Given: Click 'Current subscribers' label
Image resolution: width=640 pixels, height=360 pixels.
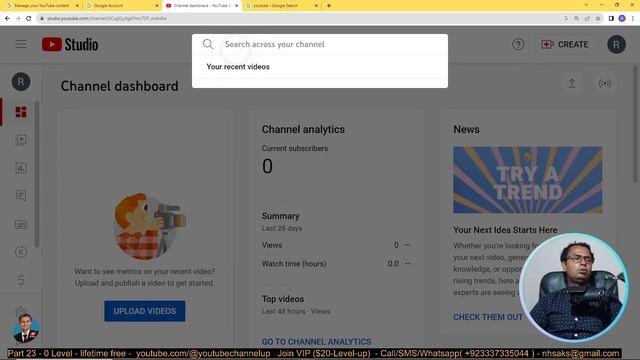Looking at the screenshot, I should click(x=295, y=149).
